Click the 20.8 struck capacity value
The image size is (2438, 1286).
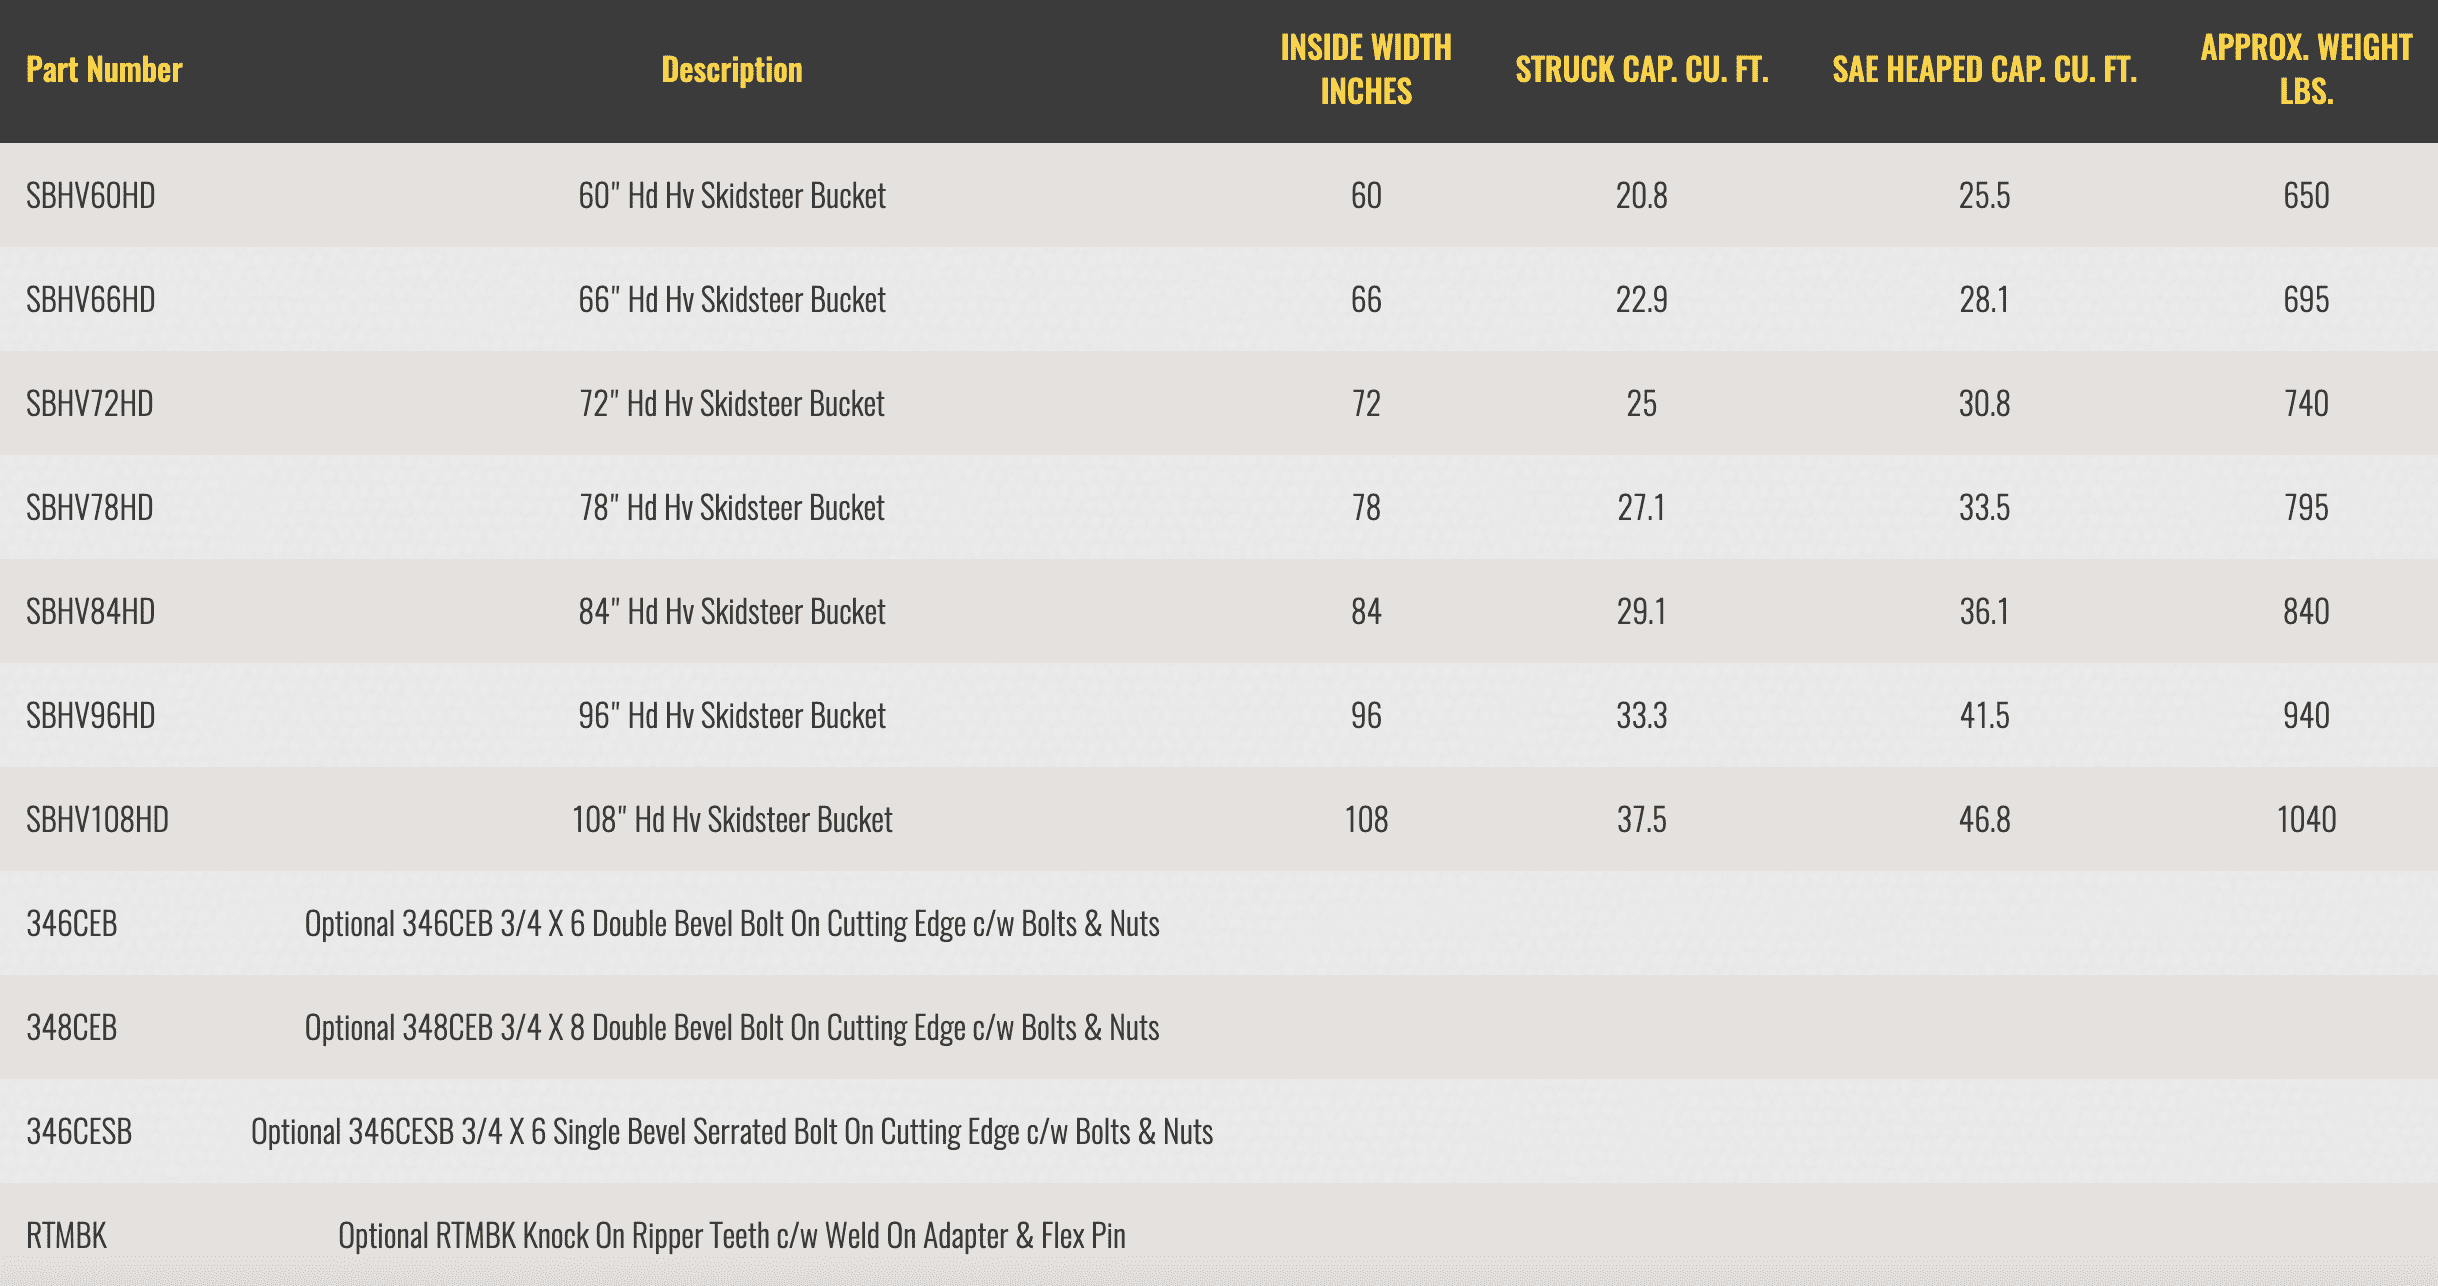coord(1642,196)
